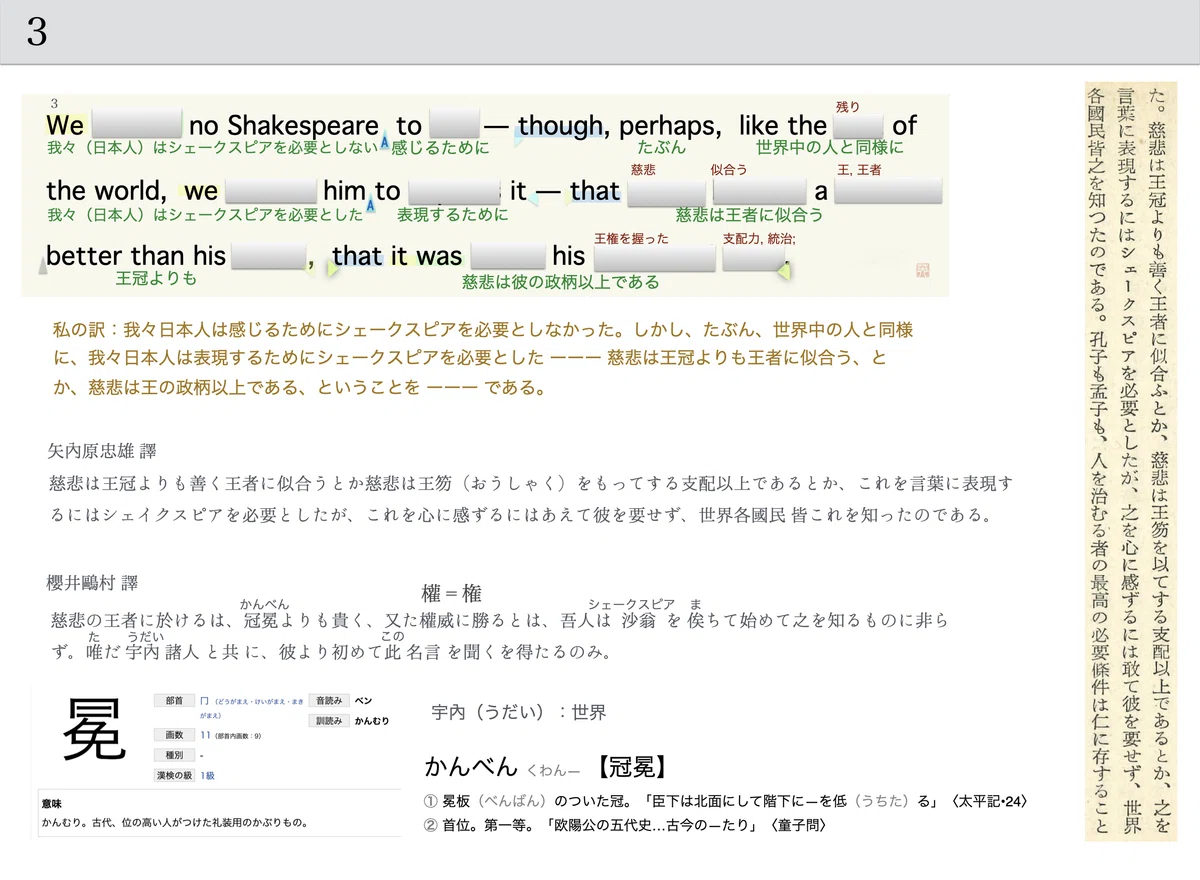1200x880 pixels.
Task: Click the gloss 宇內（うだい）：世界
Action: pos(519,713)
